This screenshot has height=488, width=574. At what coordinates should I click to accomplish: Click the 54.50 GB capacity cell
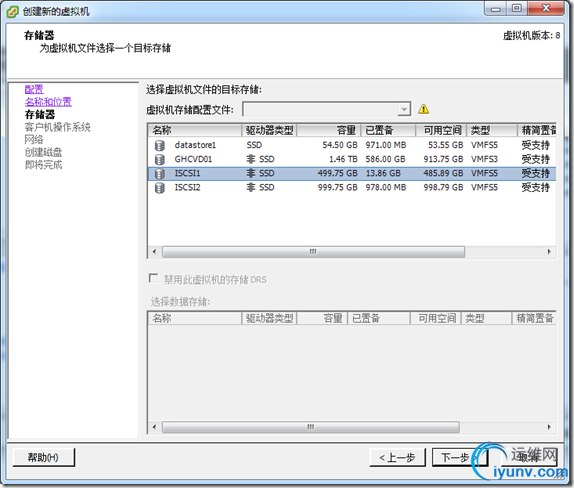[340, 145]
